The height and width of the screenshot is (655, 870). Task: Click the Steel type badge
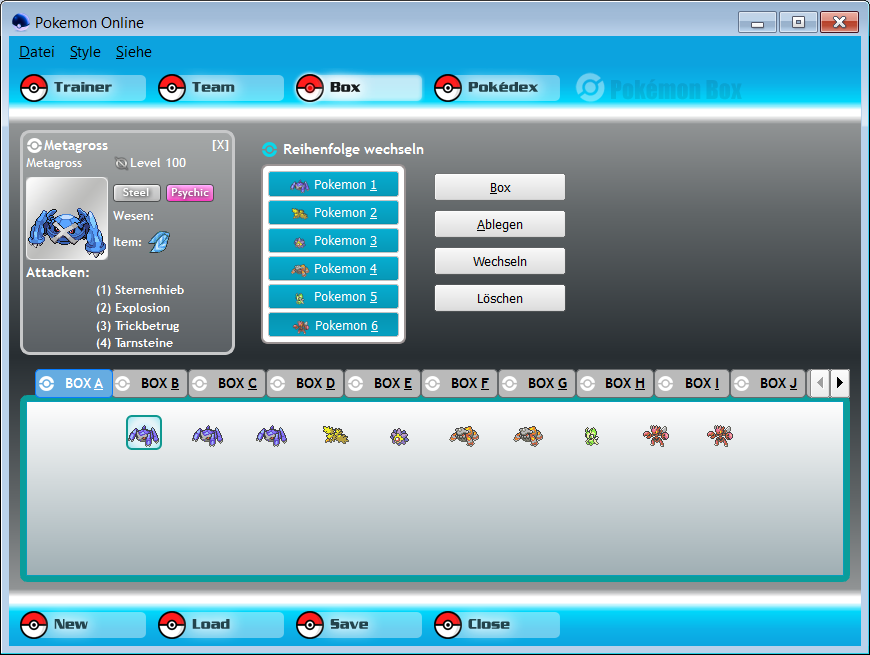coord(136,192)
